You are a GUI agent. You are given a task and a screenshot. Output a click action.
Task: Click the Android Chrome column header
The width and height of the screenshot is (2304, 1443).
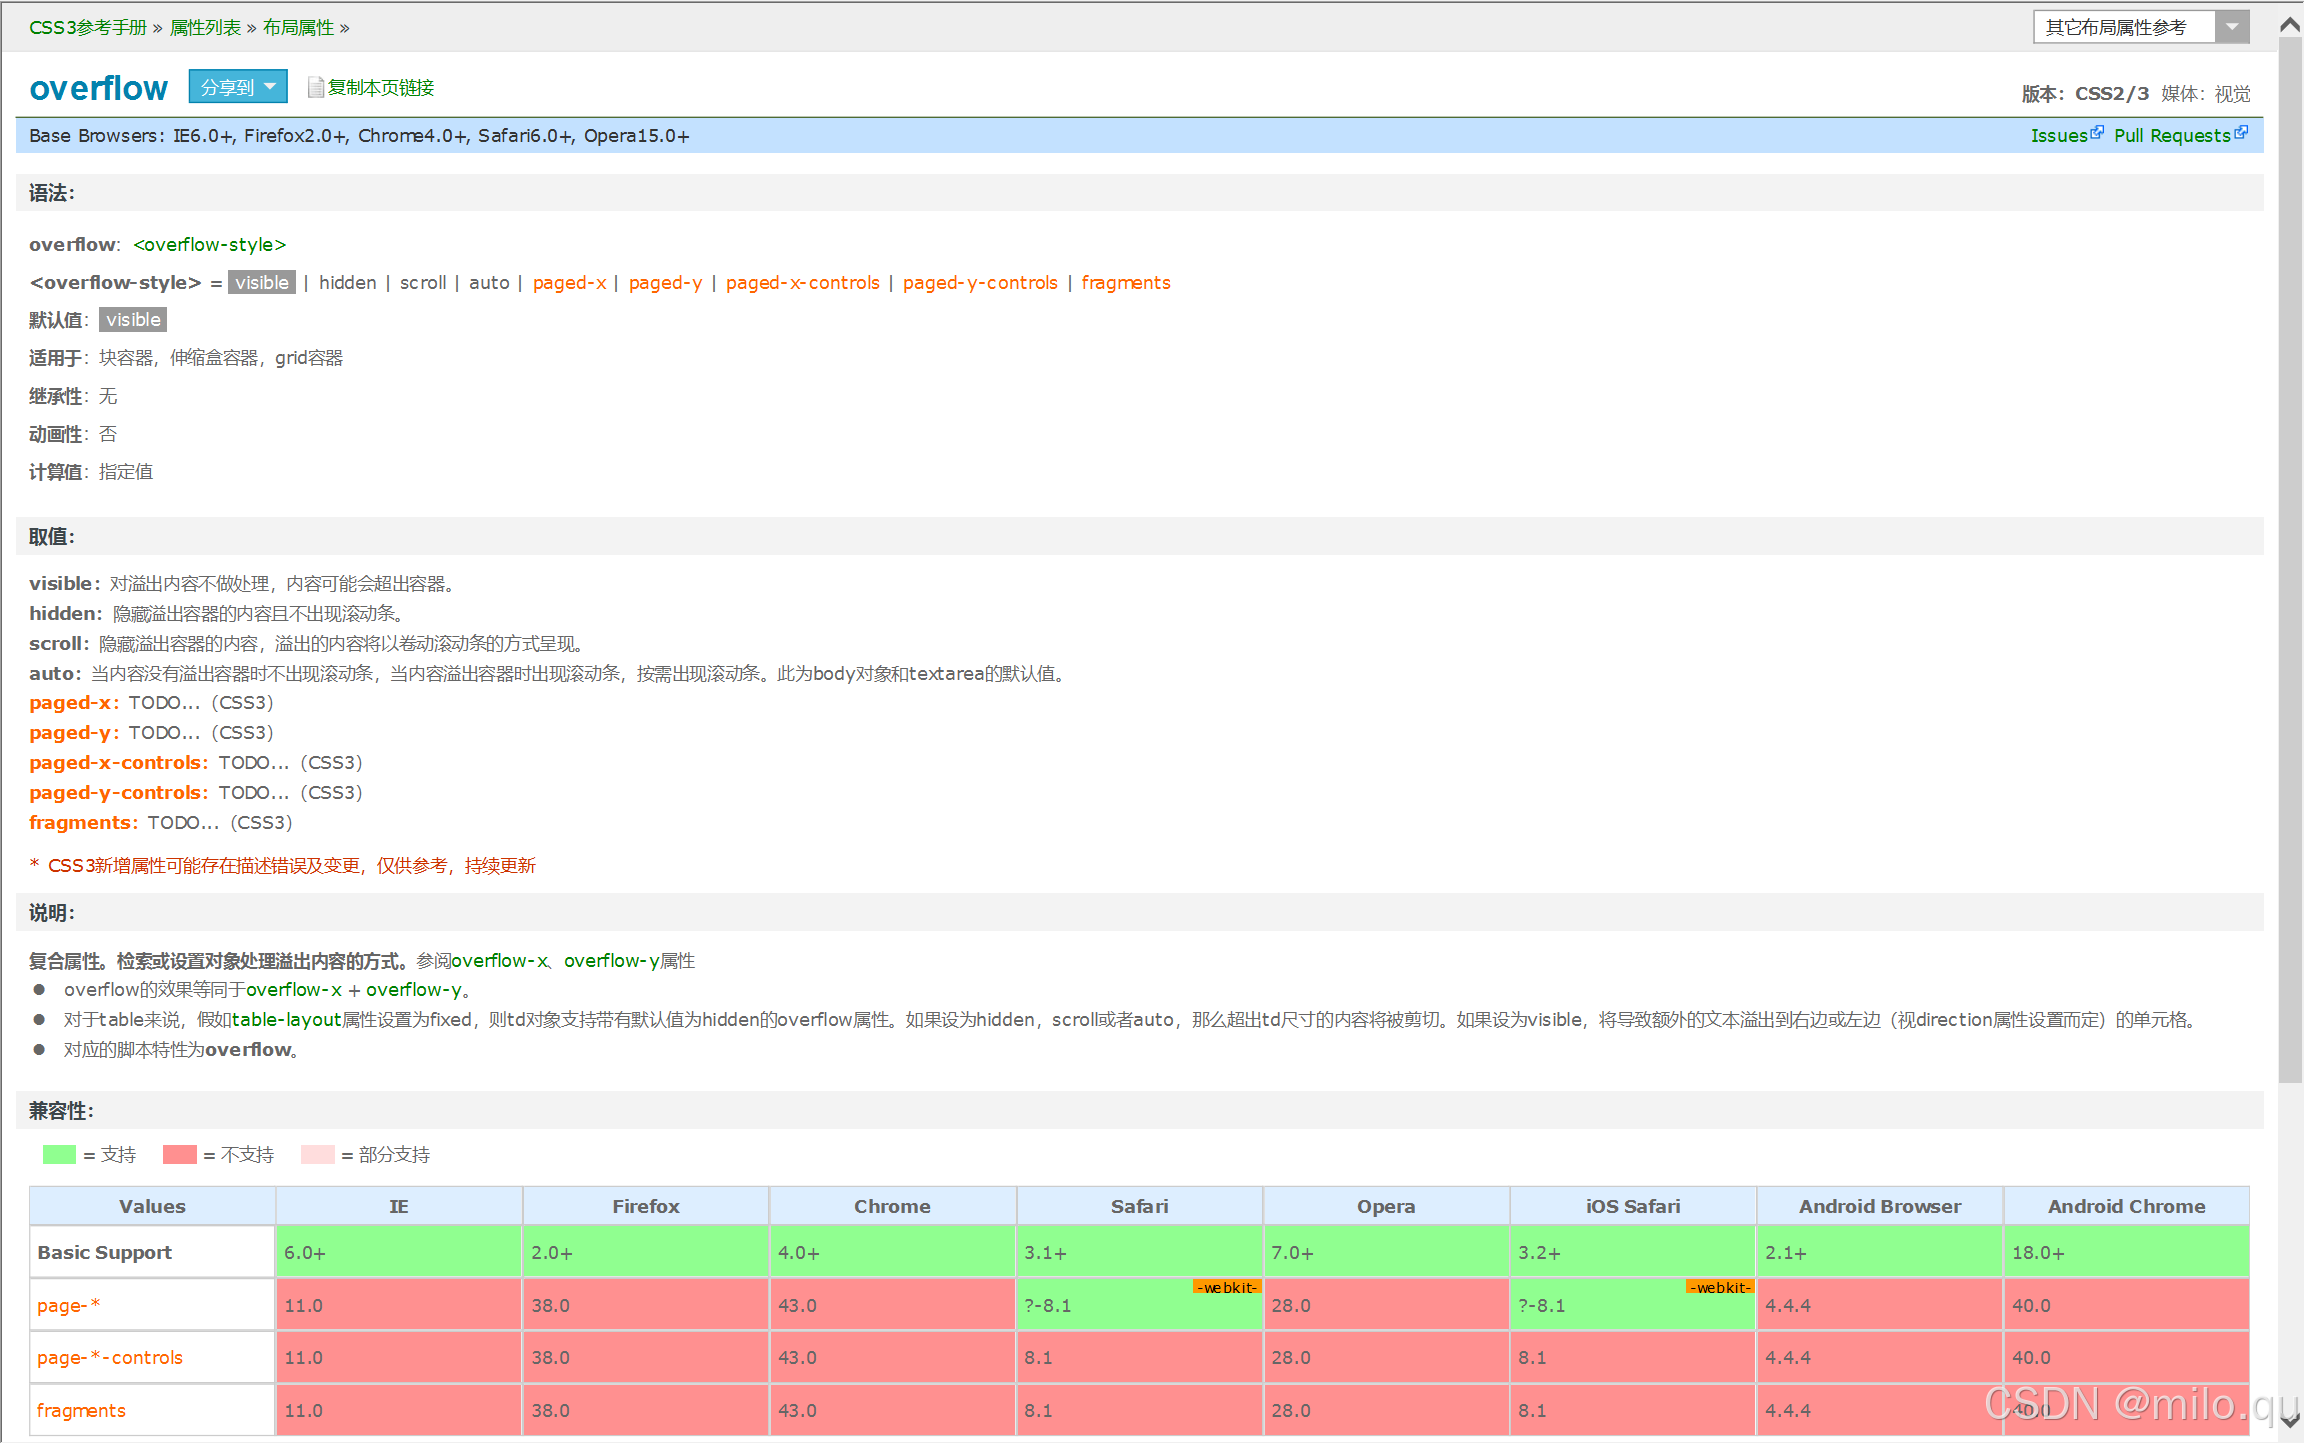click(x=2127, y=1206)
